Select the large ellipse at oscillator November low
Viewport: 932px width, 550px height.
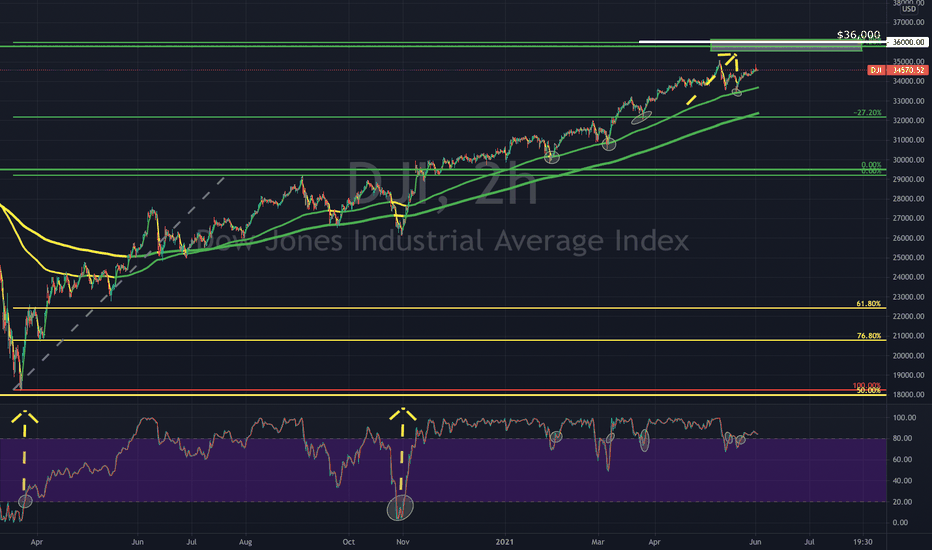point(400,507)
